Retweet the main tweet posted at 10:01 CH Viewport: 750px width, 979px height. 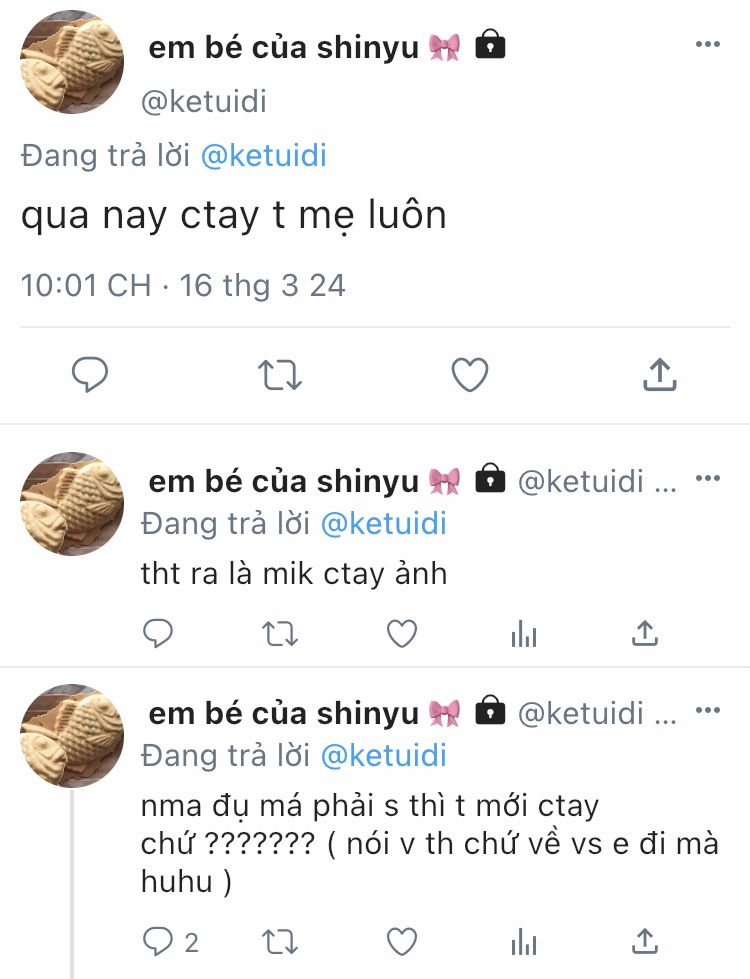pos(278,375)
